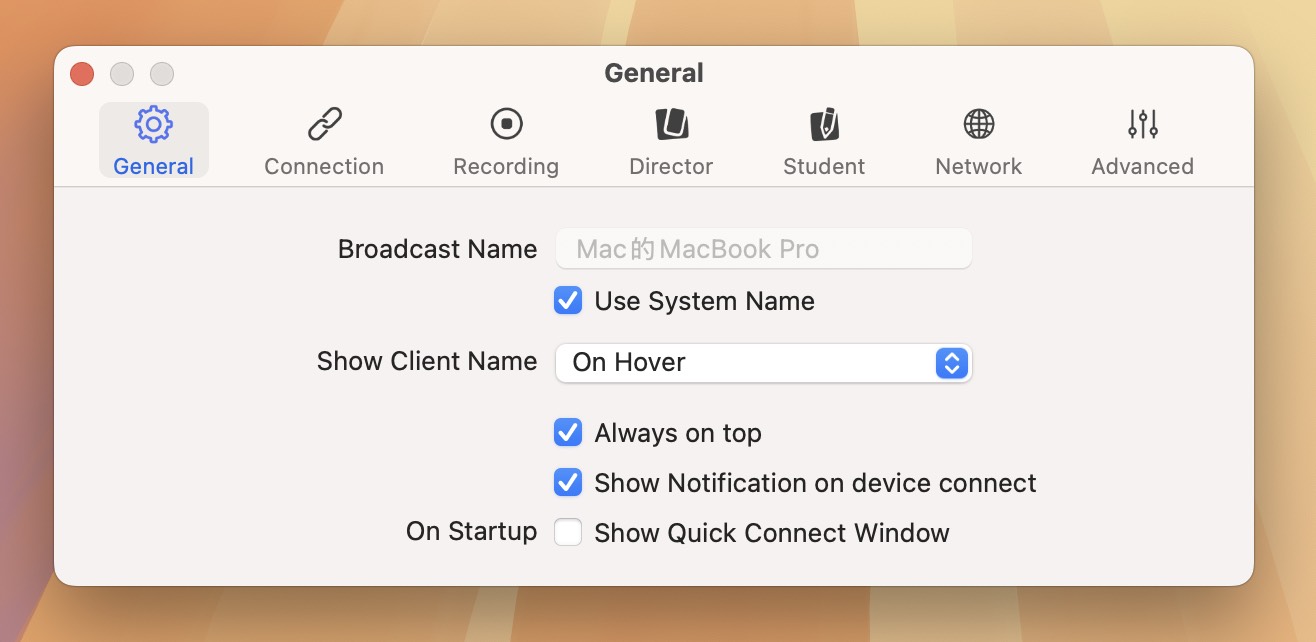Open the Connection link-chain tab
Viewport: 1316px width, 642px height.
click(x=324, y=141)
